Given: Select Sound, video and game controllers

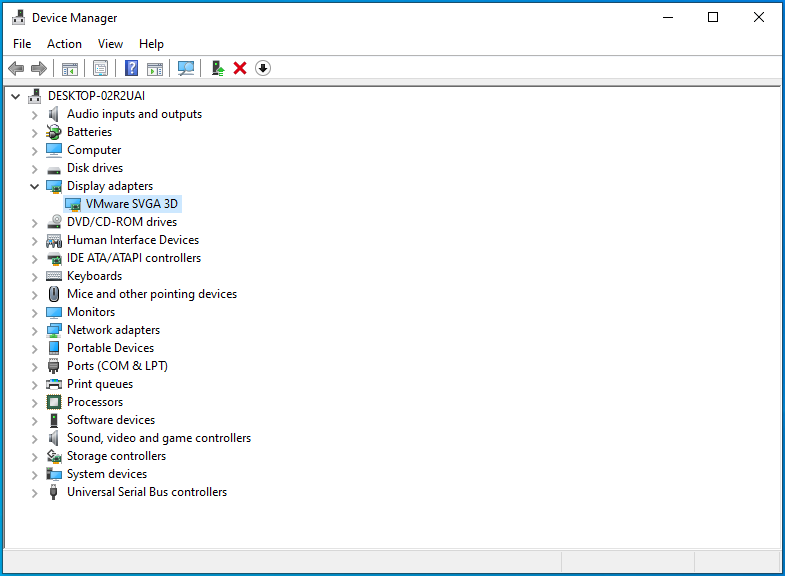Looking at the screenshot, I should pos(158,438).
